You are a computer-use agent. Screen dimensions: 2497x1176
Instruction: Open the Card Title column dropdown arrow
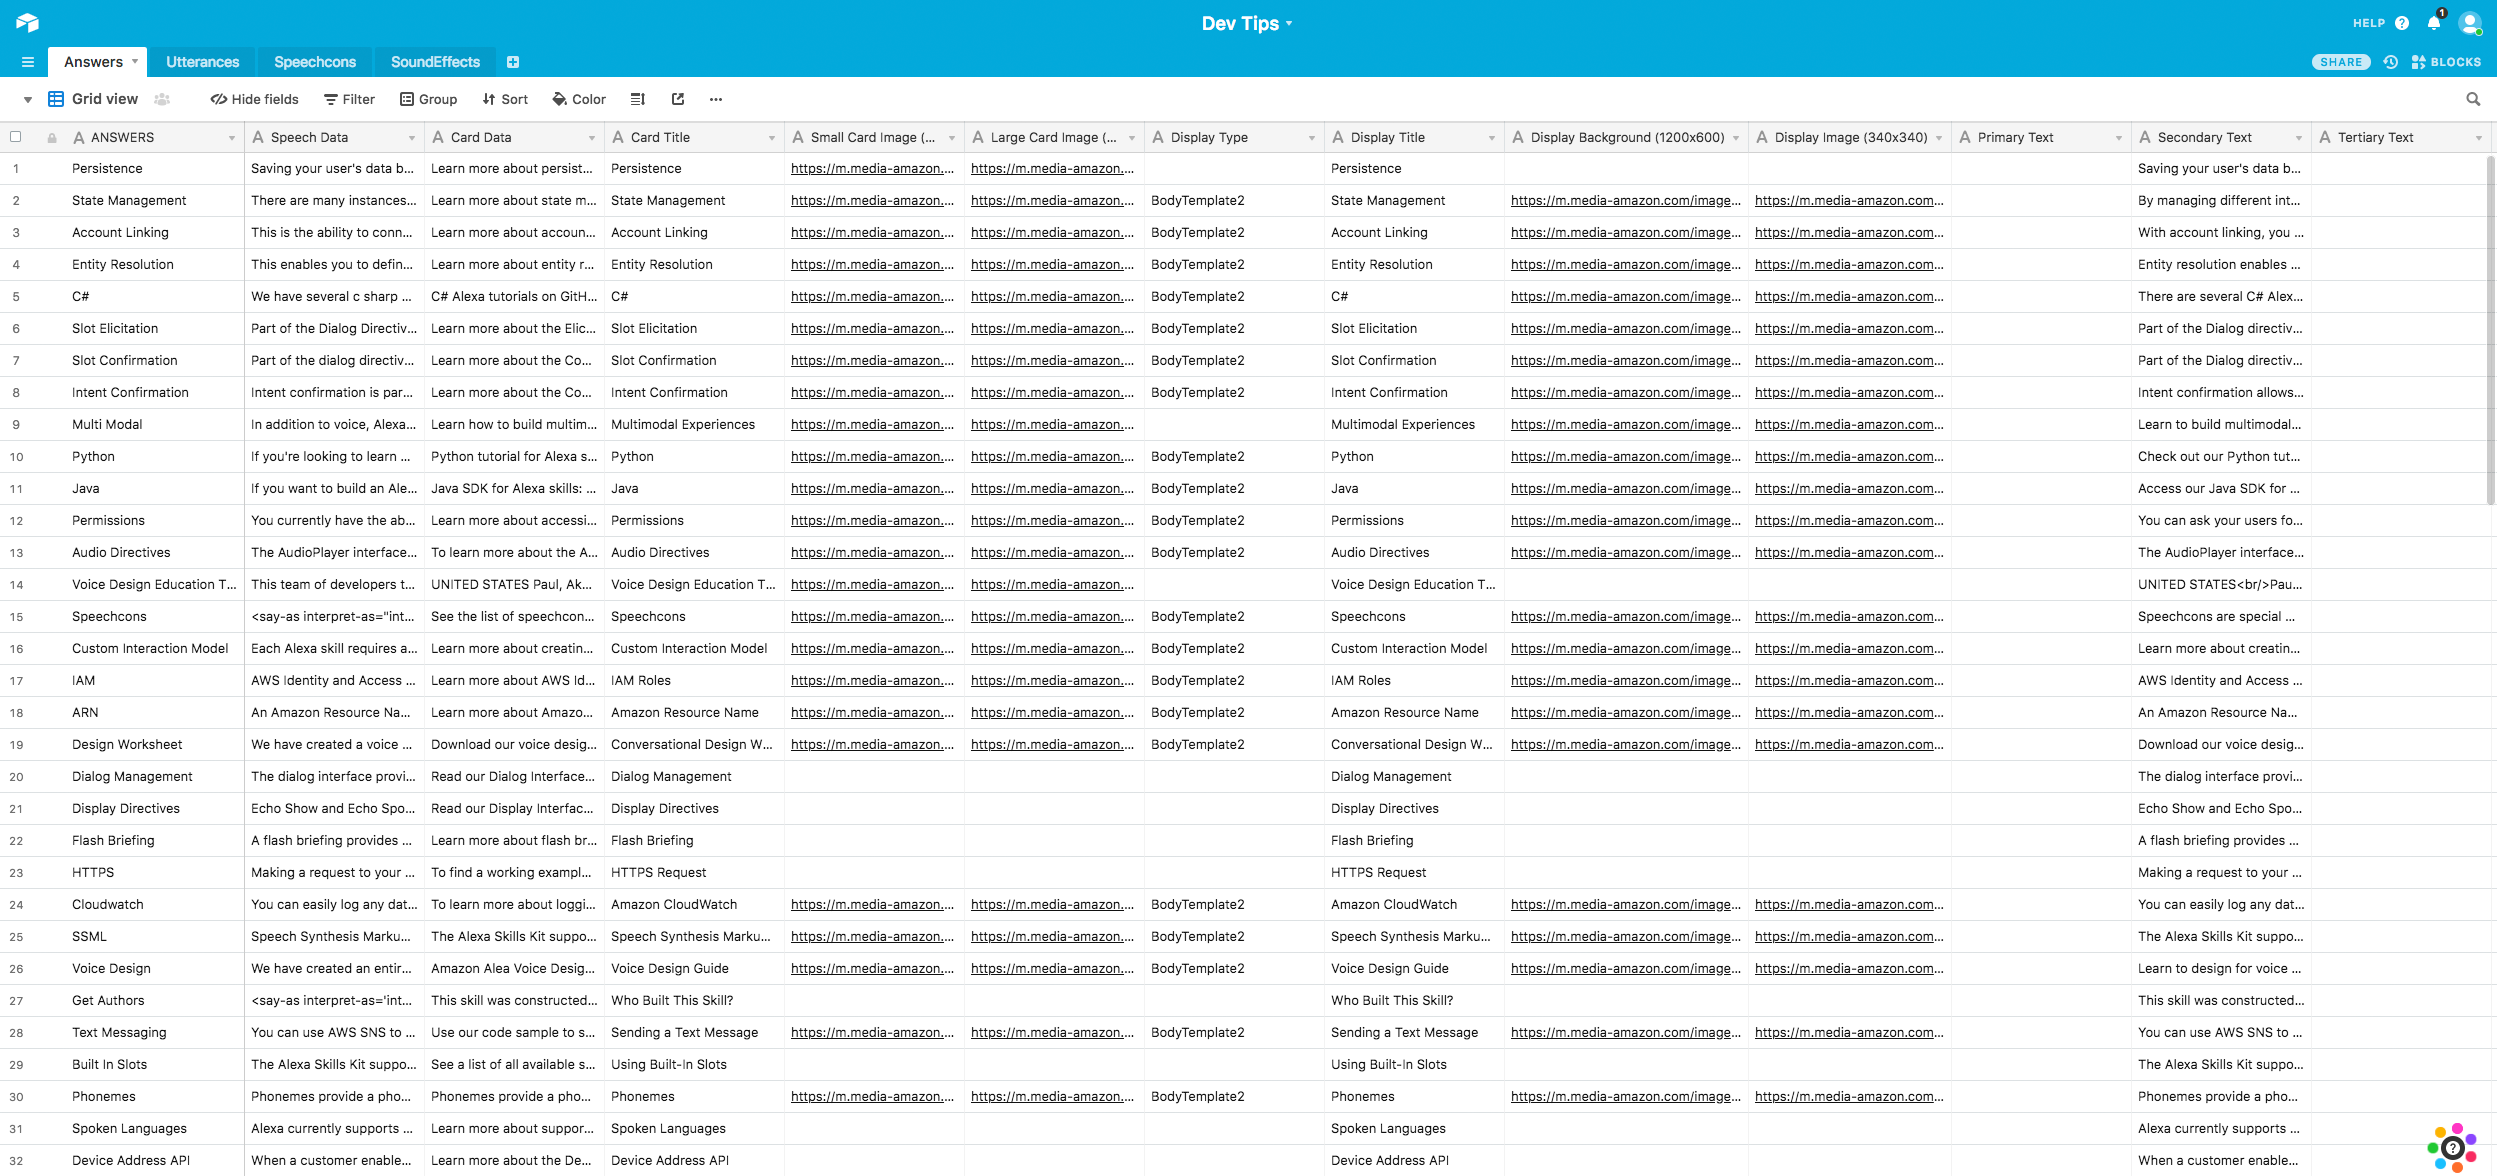[x=771, y=138]
